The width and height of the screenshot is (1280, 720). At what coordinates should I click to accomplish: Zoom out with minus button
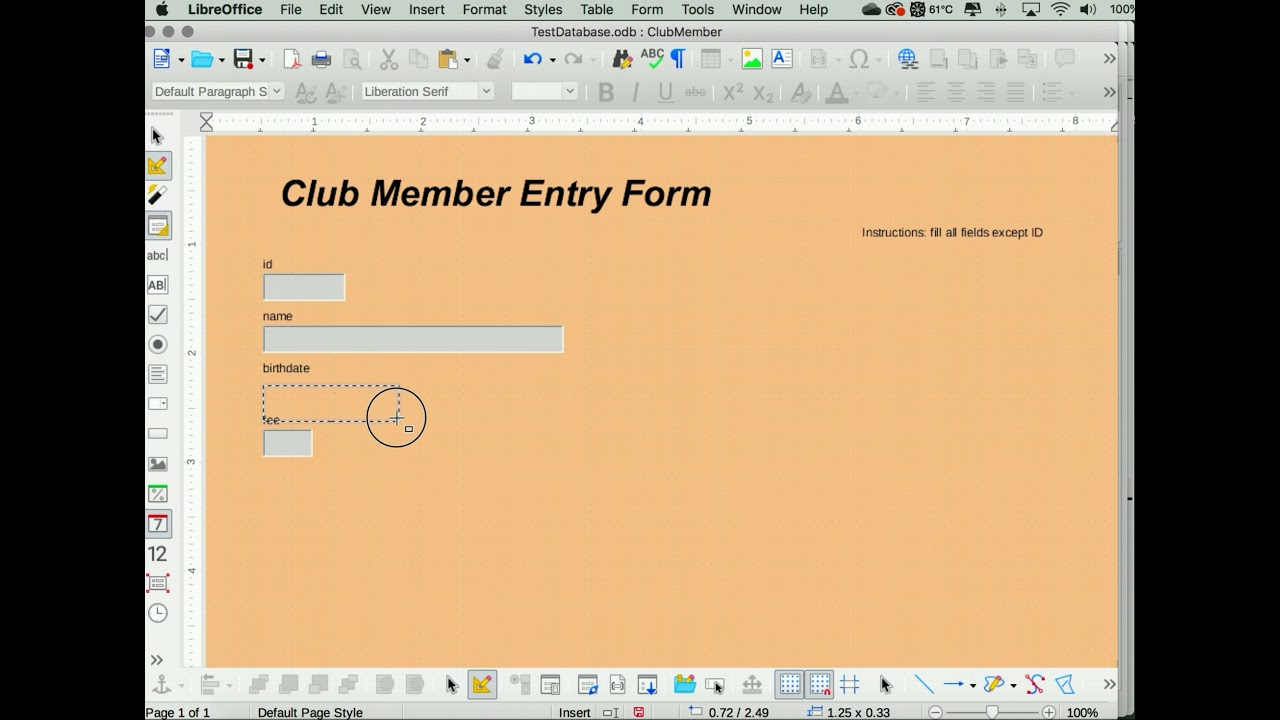[x=935, y=712]
